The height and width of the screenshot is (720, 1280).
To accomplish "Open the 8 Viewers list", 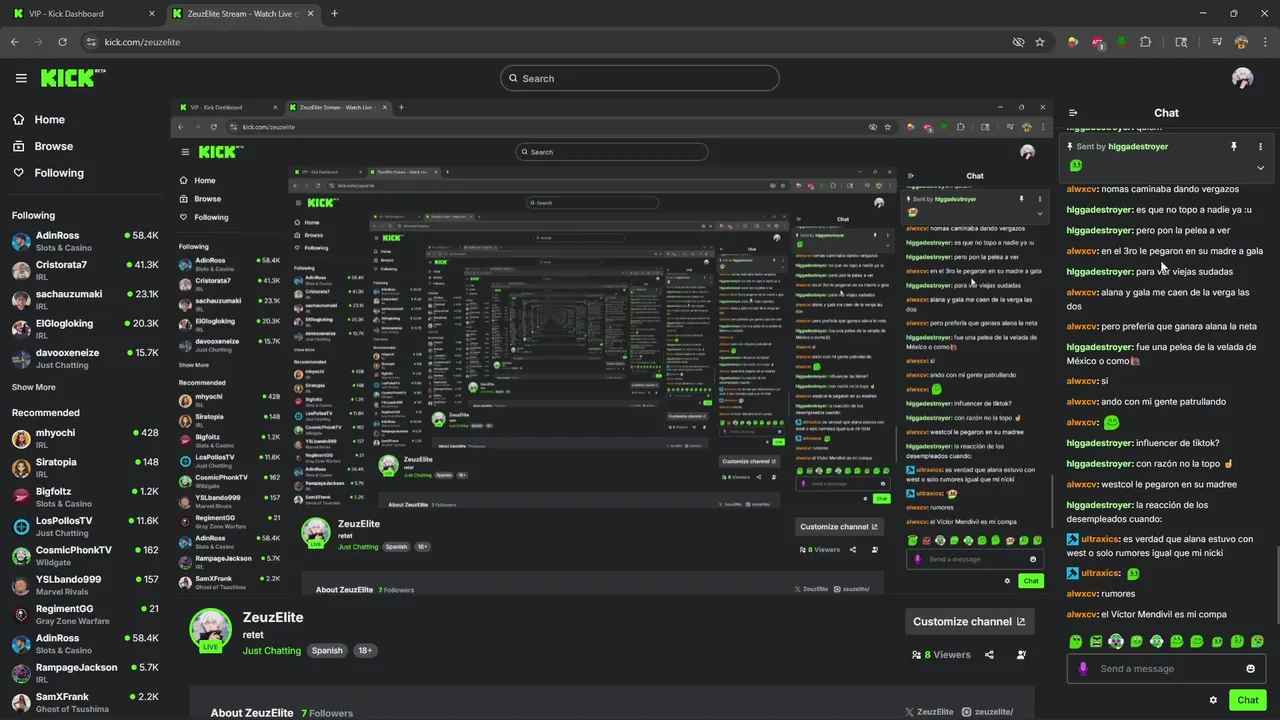I will click(x=941, y=655).
